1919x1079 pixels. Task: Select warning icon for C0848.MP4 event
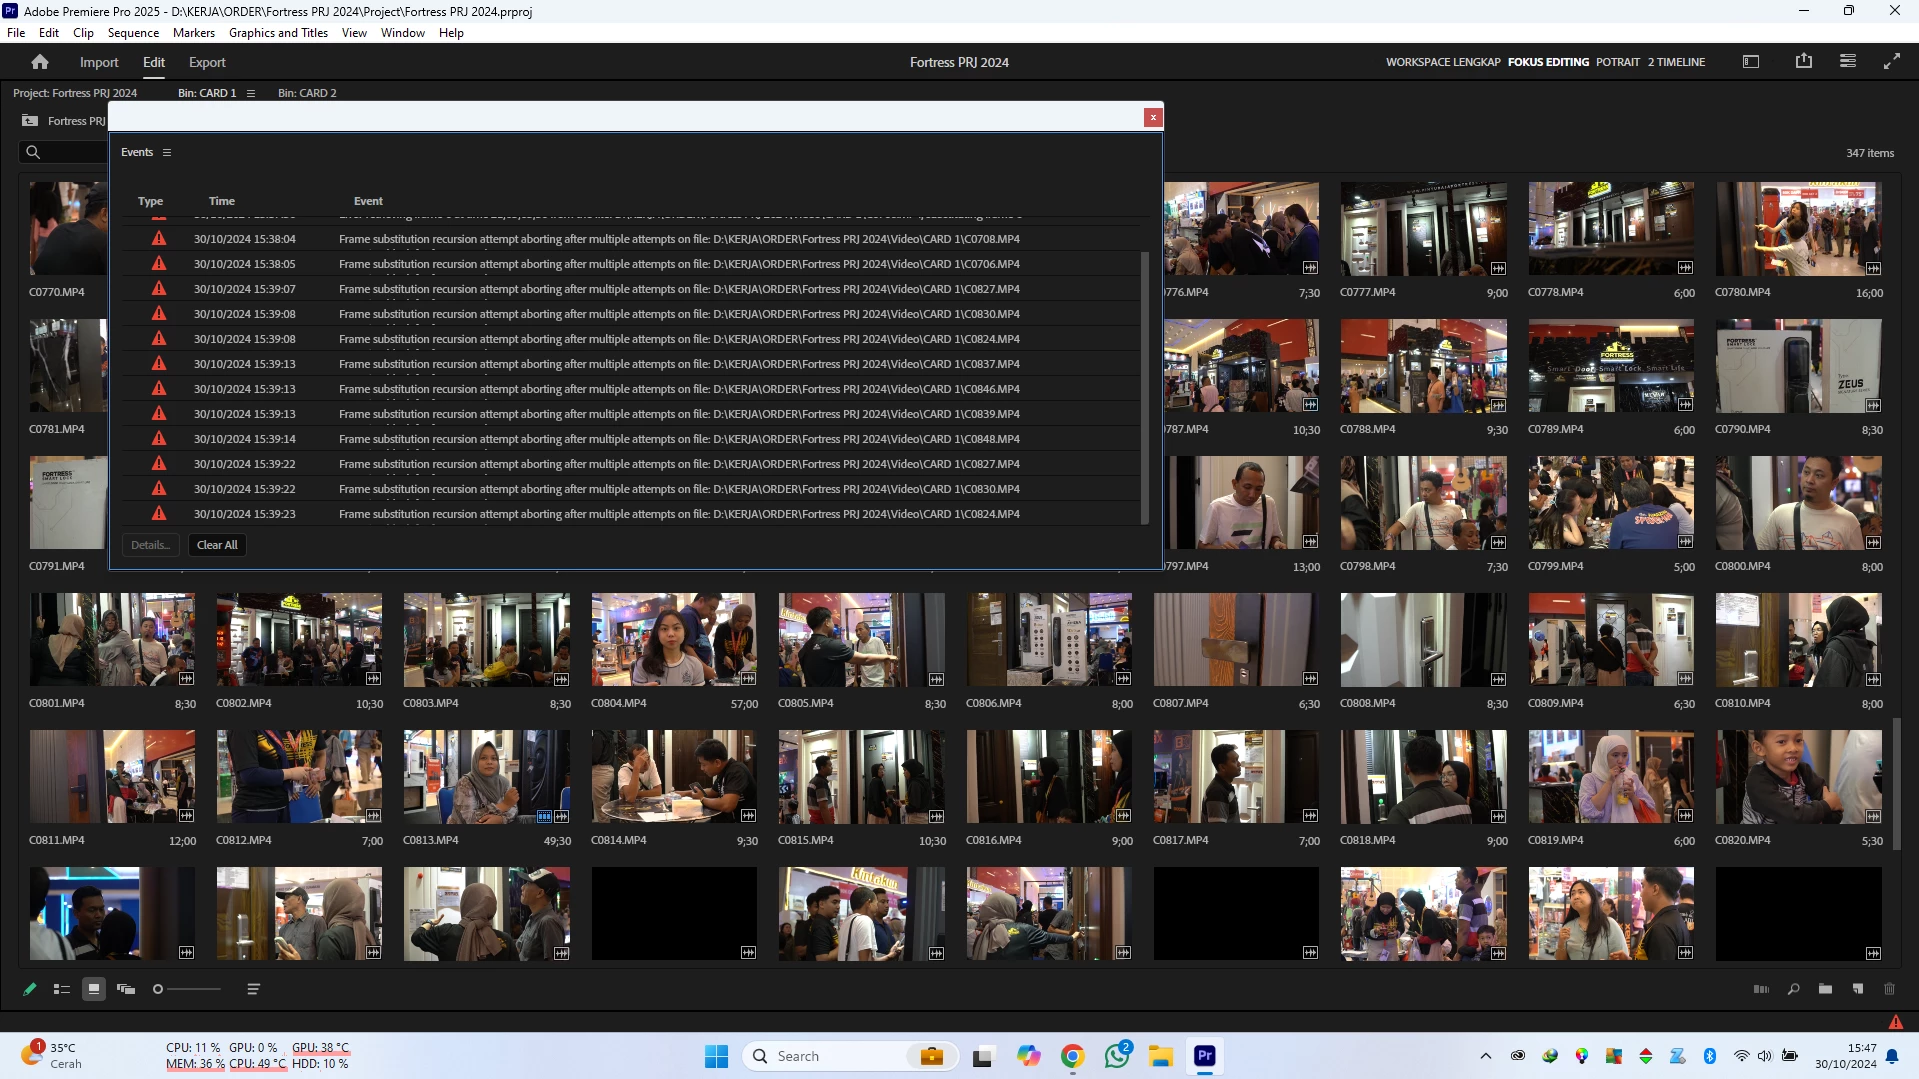[x=158, y=439]
